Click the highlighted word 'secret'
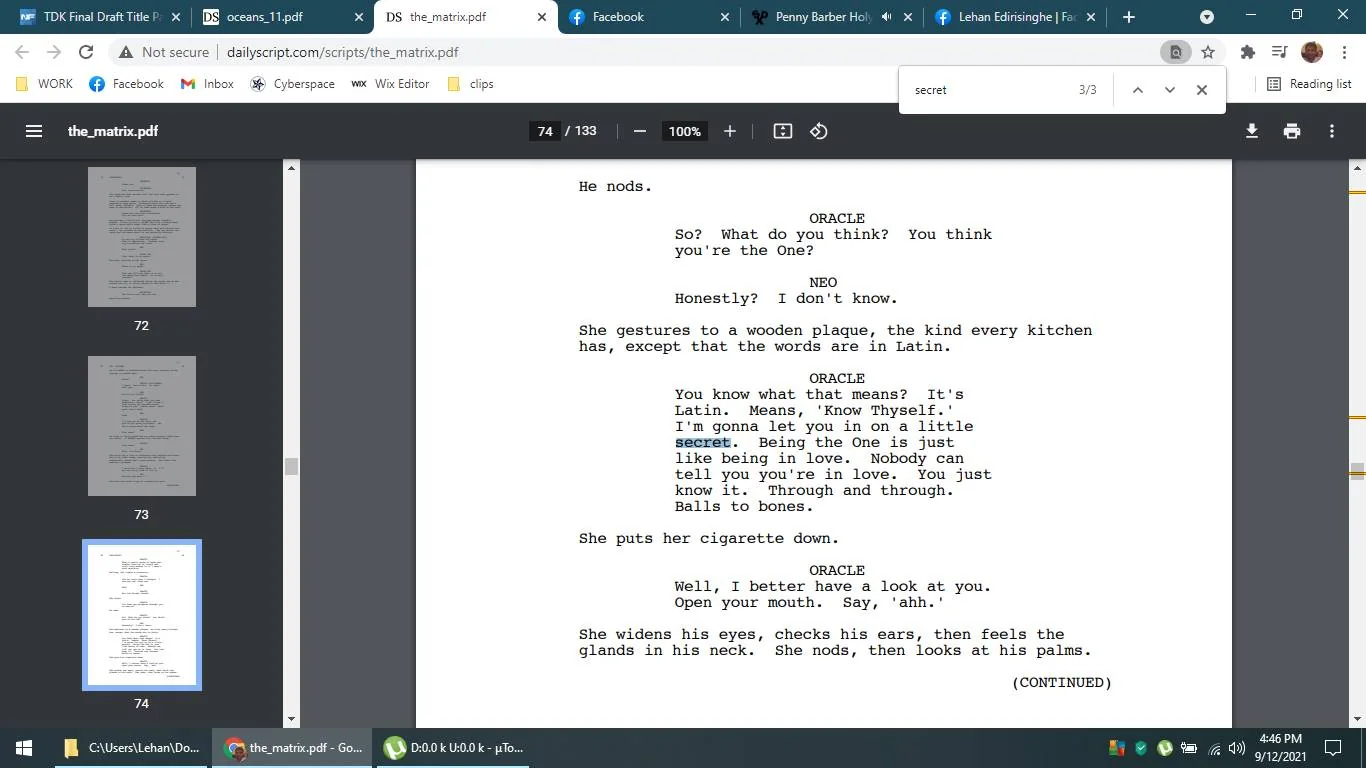 [x=703, y=442]
